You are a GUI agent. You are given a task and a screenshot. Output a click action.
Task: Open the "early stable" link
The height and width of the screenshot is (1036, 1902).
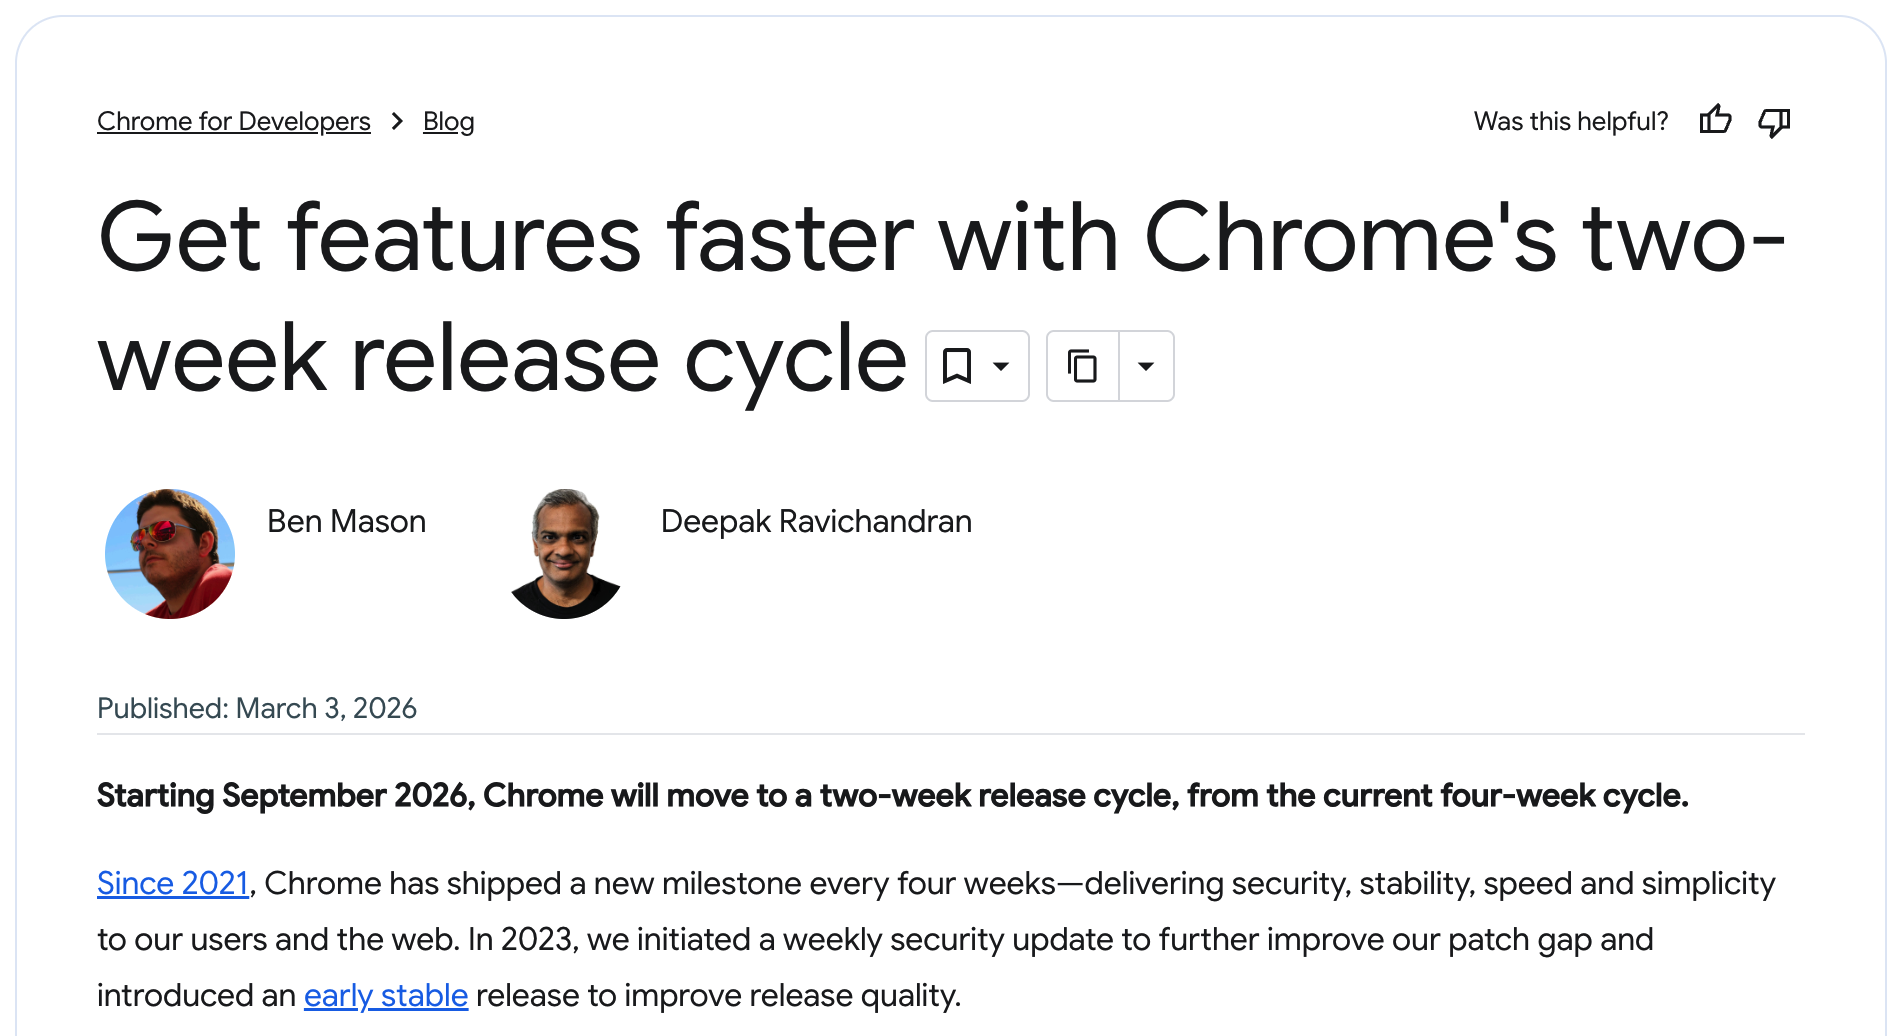pos(385,995)
